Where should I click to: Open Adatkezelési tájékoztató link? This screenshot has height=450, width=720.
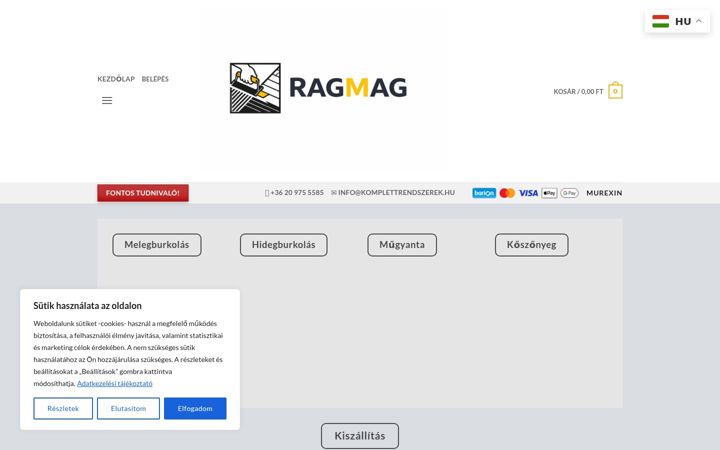tap(115, 383)
